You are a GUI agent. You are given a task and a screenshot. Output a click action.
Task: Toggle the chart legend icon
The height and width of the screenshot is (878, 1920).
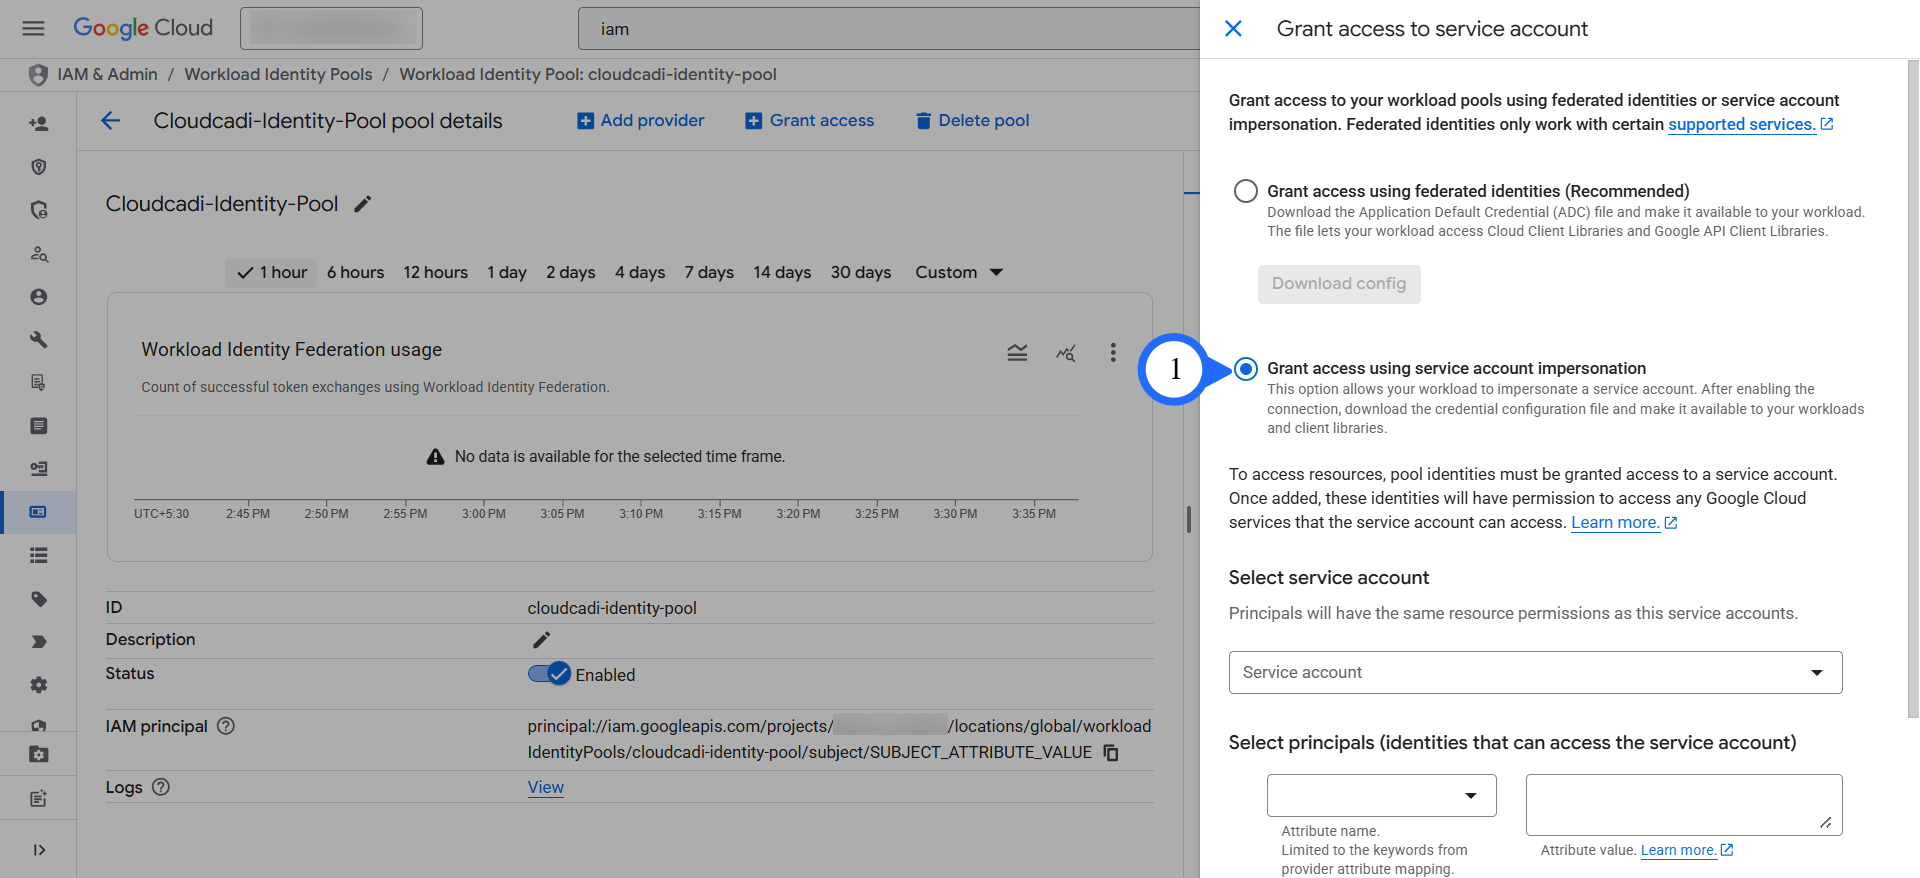pyautogui.click(x=1017, y=352)
